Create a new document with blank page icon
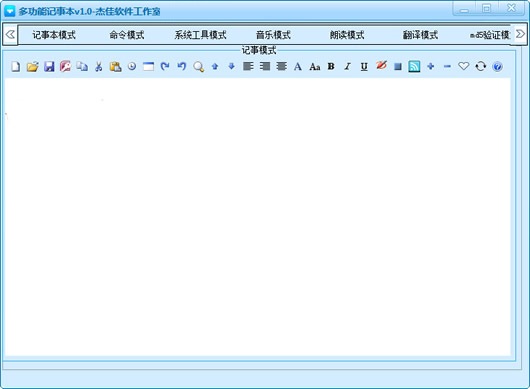This screenshot has width=530, height=389. pos(16,67)
